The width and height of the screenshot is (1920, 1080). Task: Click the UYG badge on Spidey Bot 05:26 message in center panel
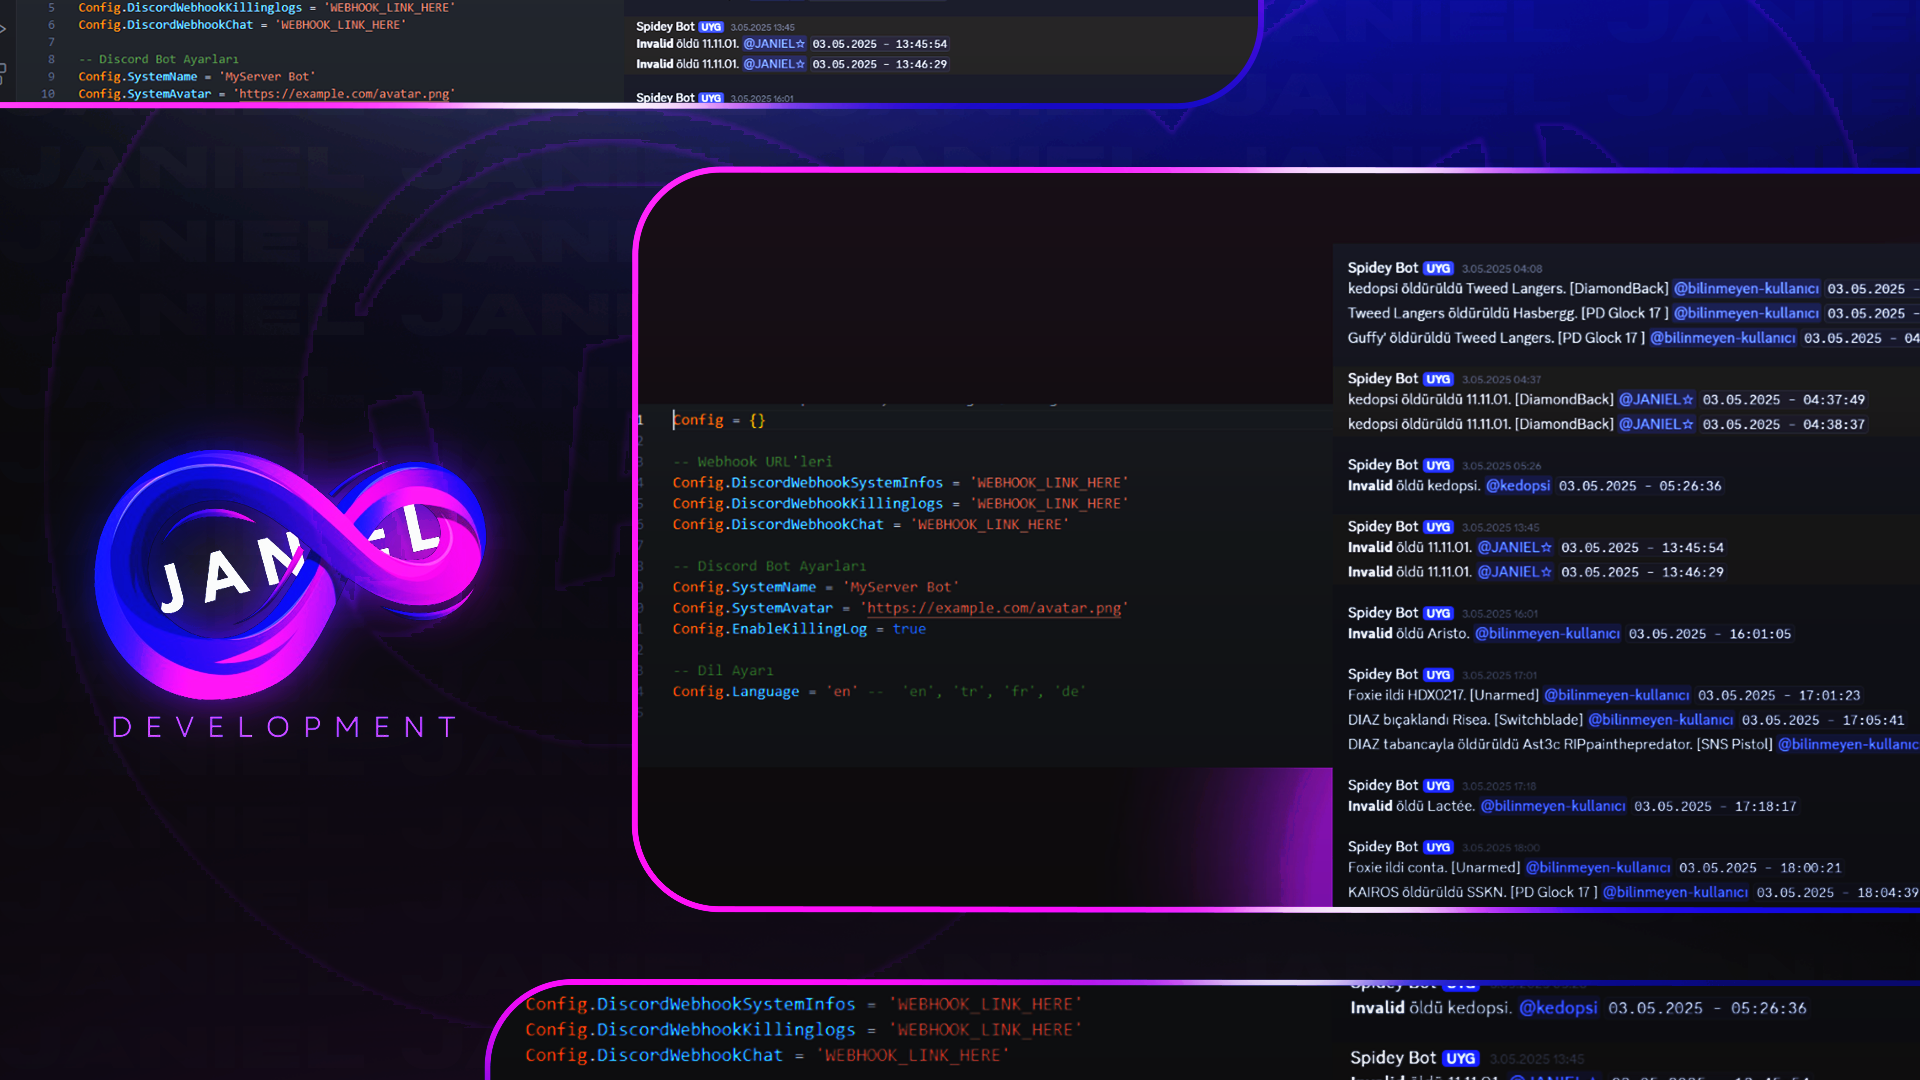tap(1438, 466)
